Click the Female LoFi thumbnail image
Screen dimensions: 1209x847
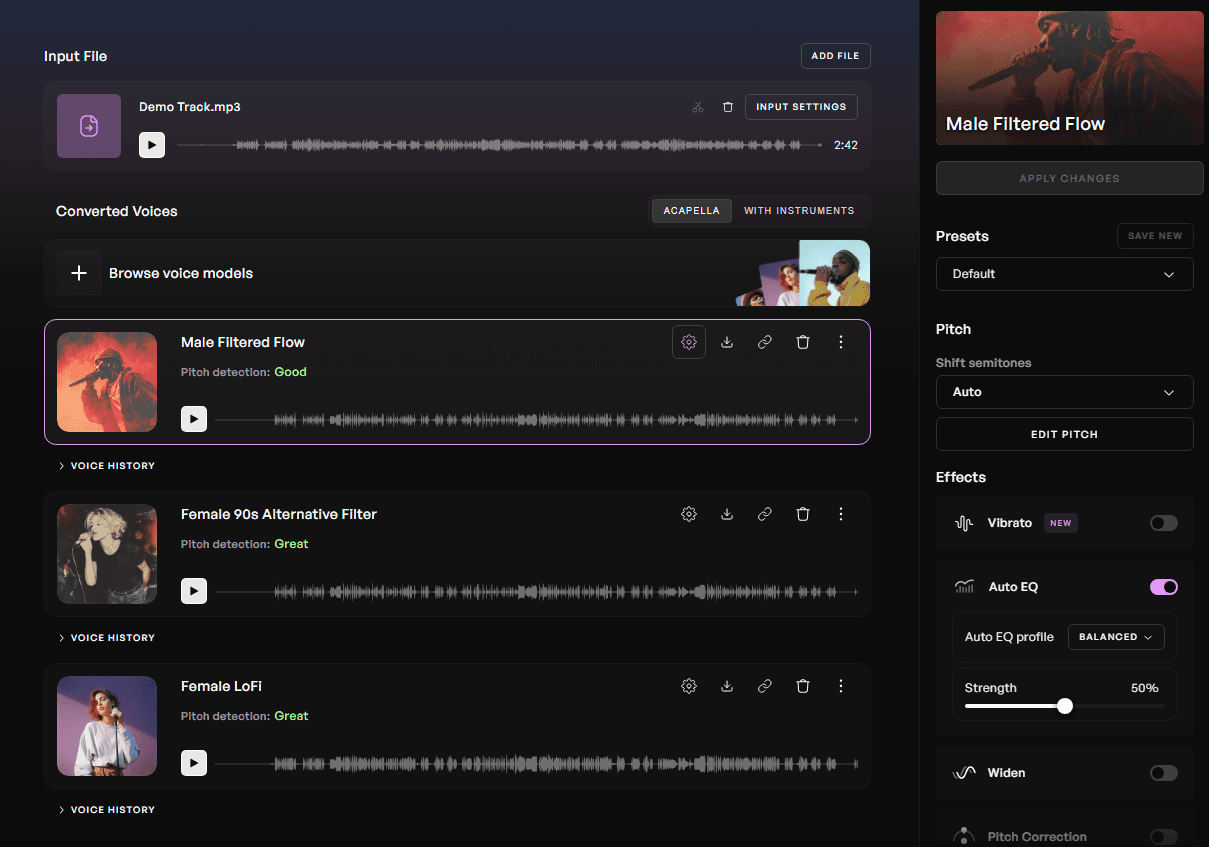(107, 726)
